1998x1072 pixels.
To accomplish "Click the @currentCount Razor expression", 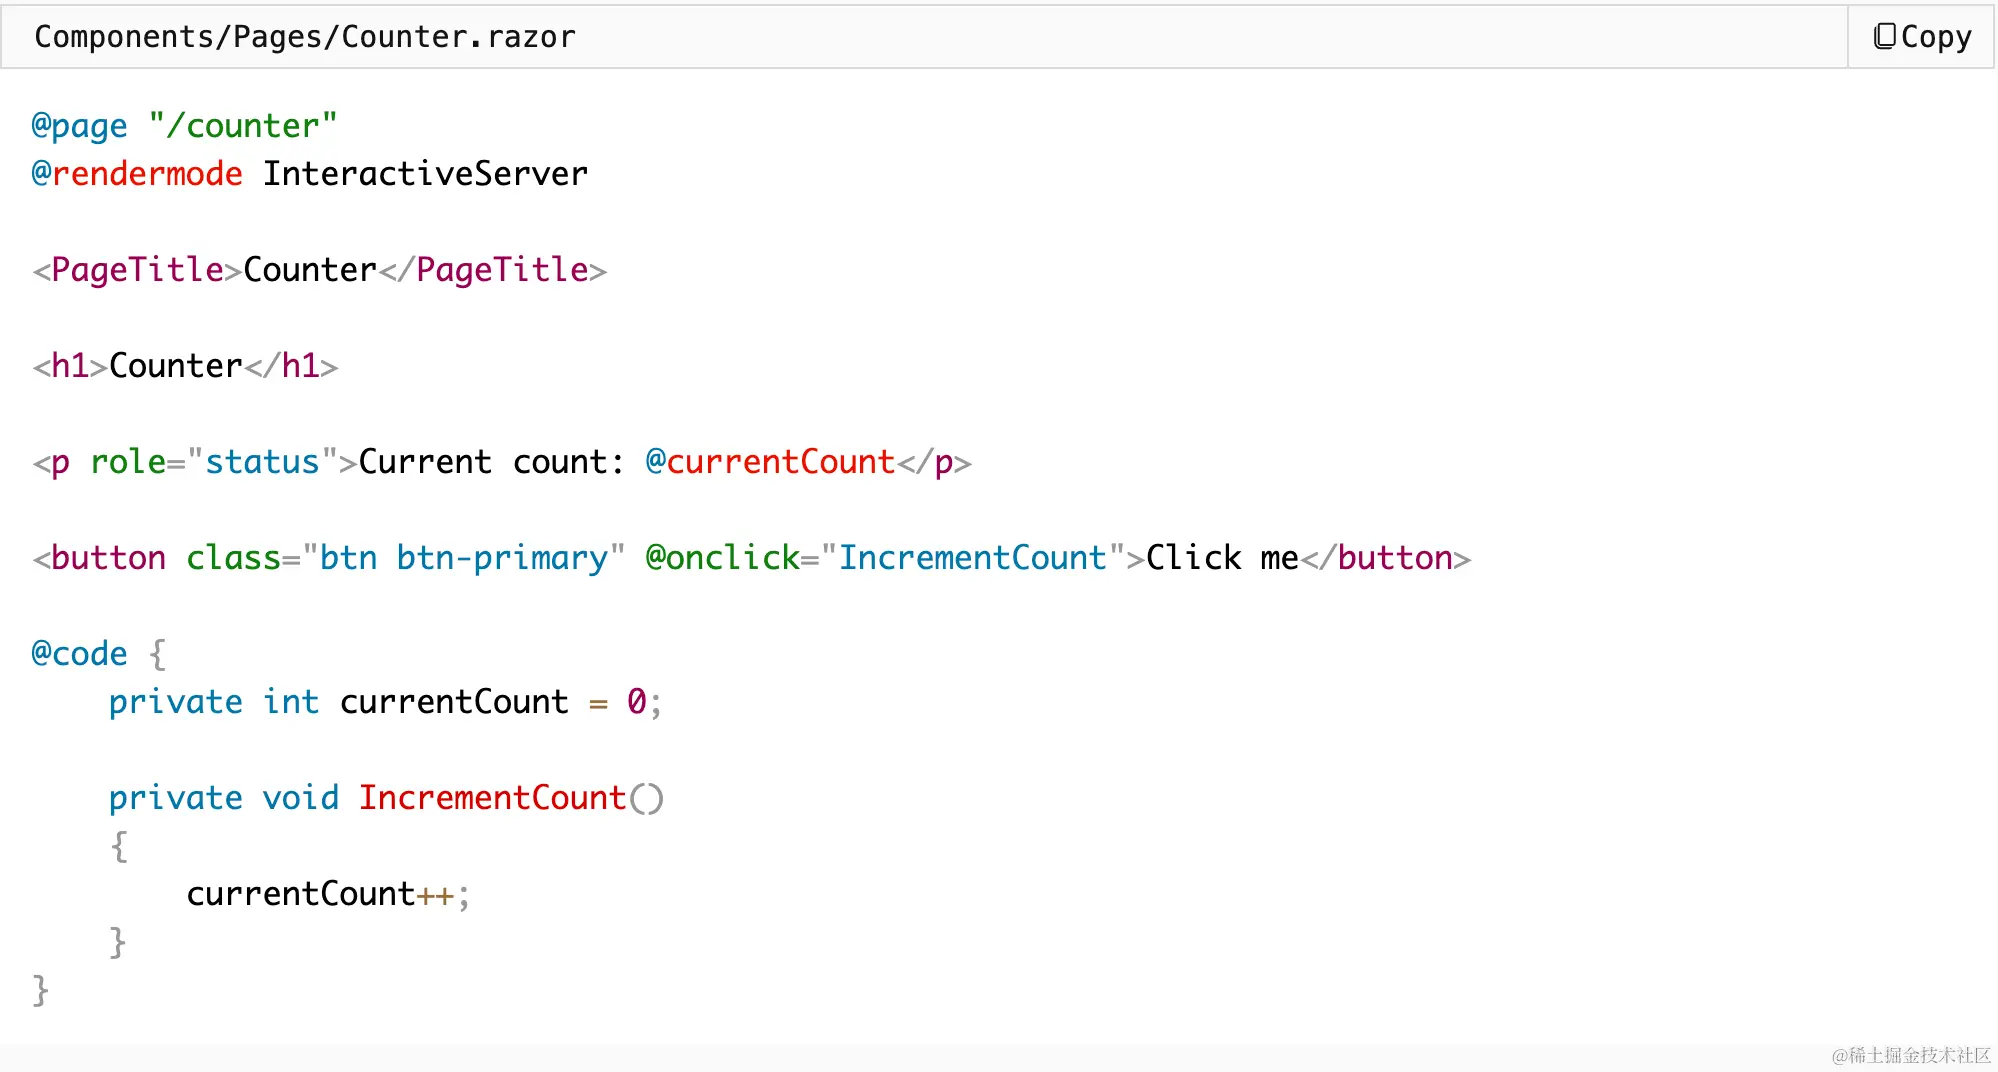I will pos(770,462).
